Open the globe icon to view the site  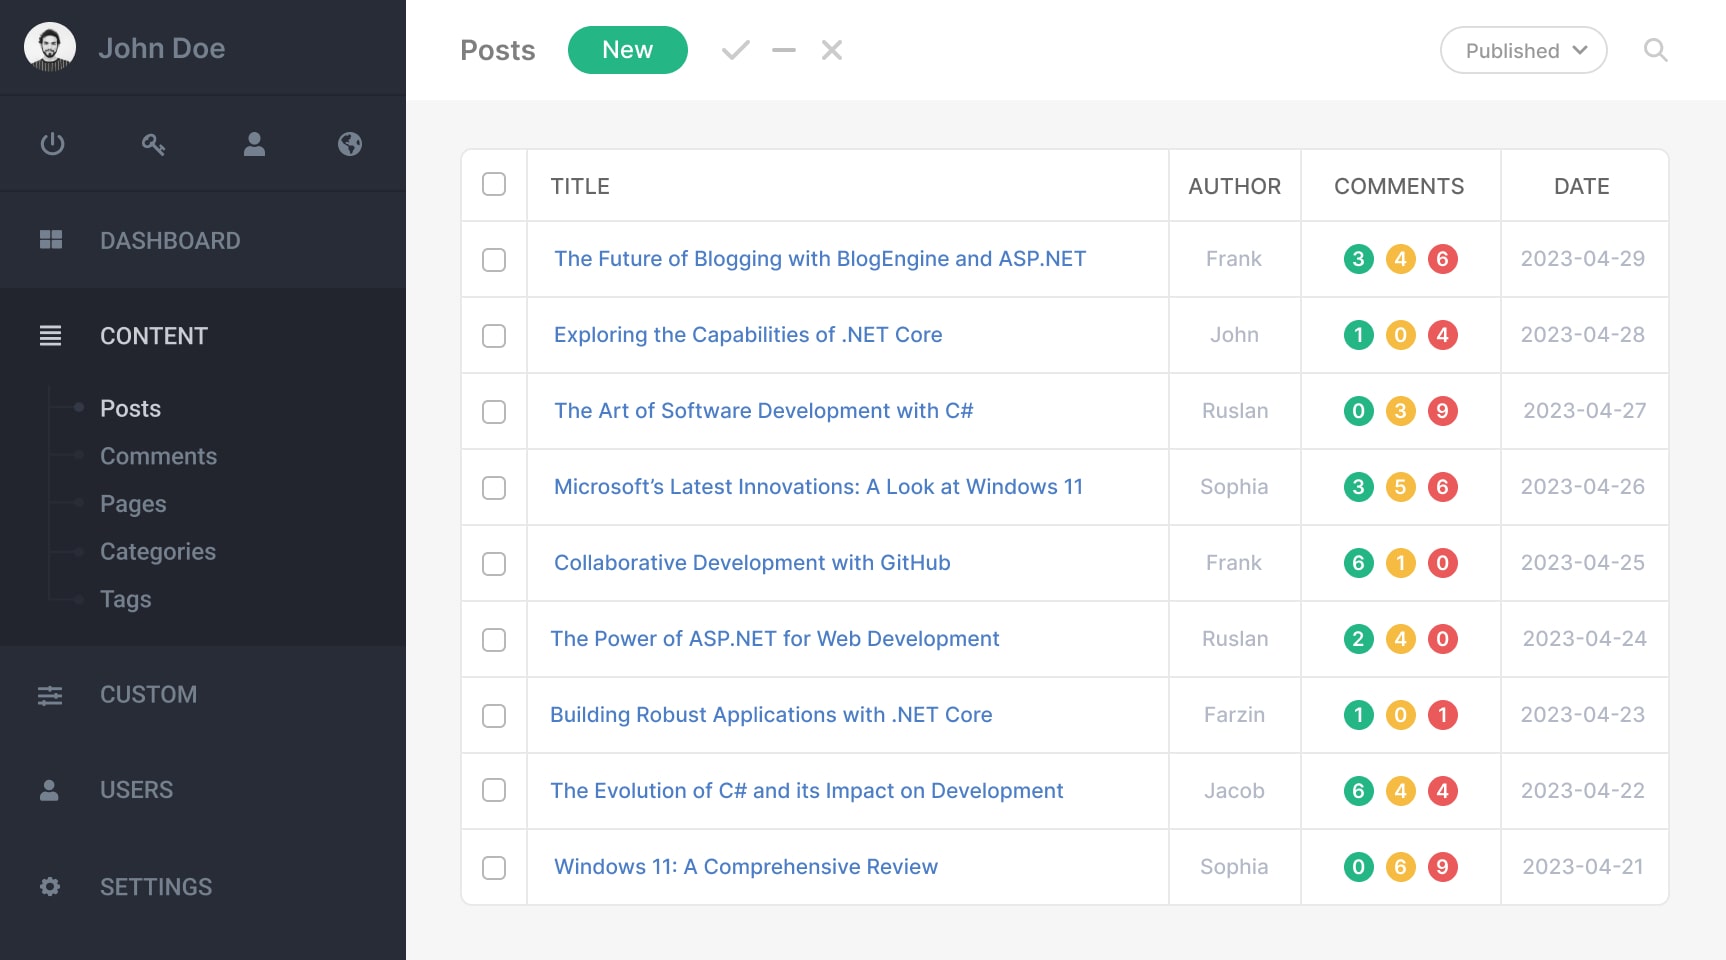pyautogui.click(x=350, y=143)
